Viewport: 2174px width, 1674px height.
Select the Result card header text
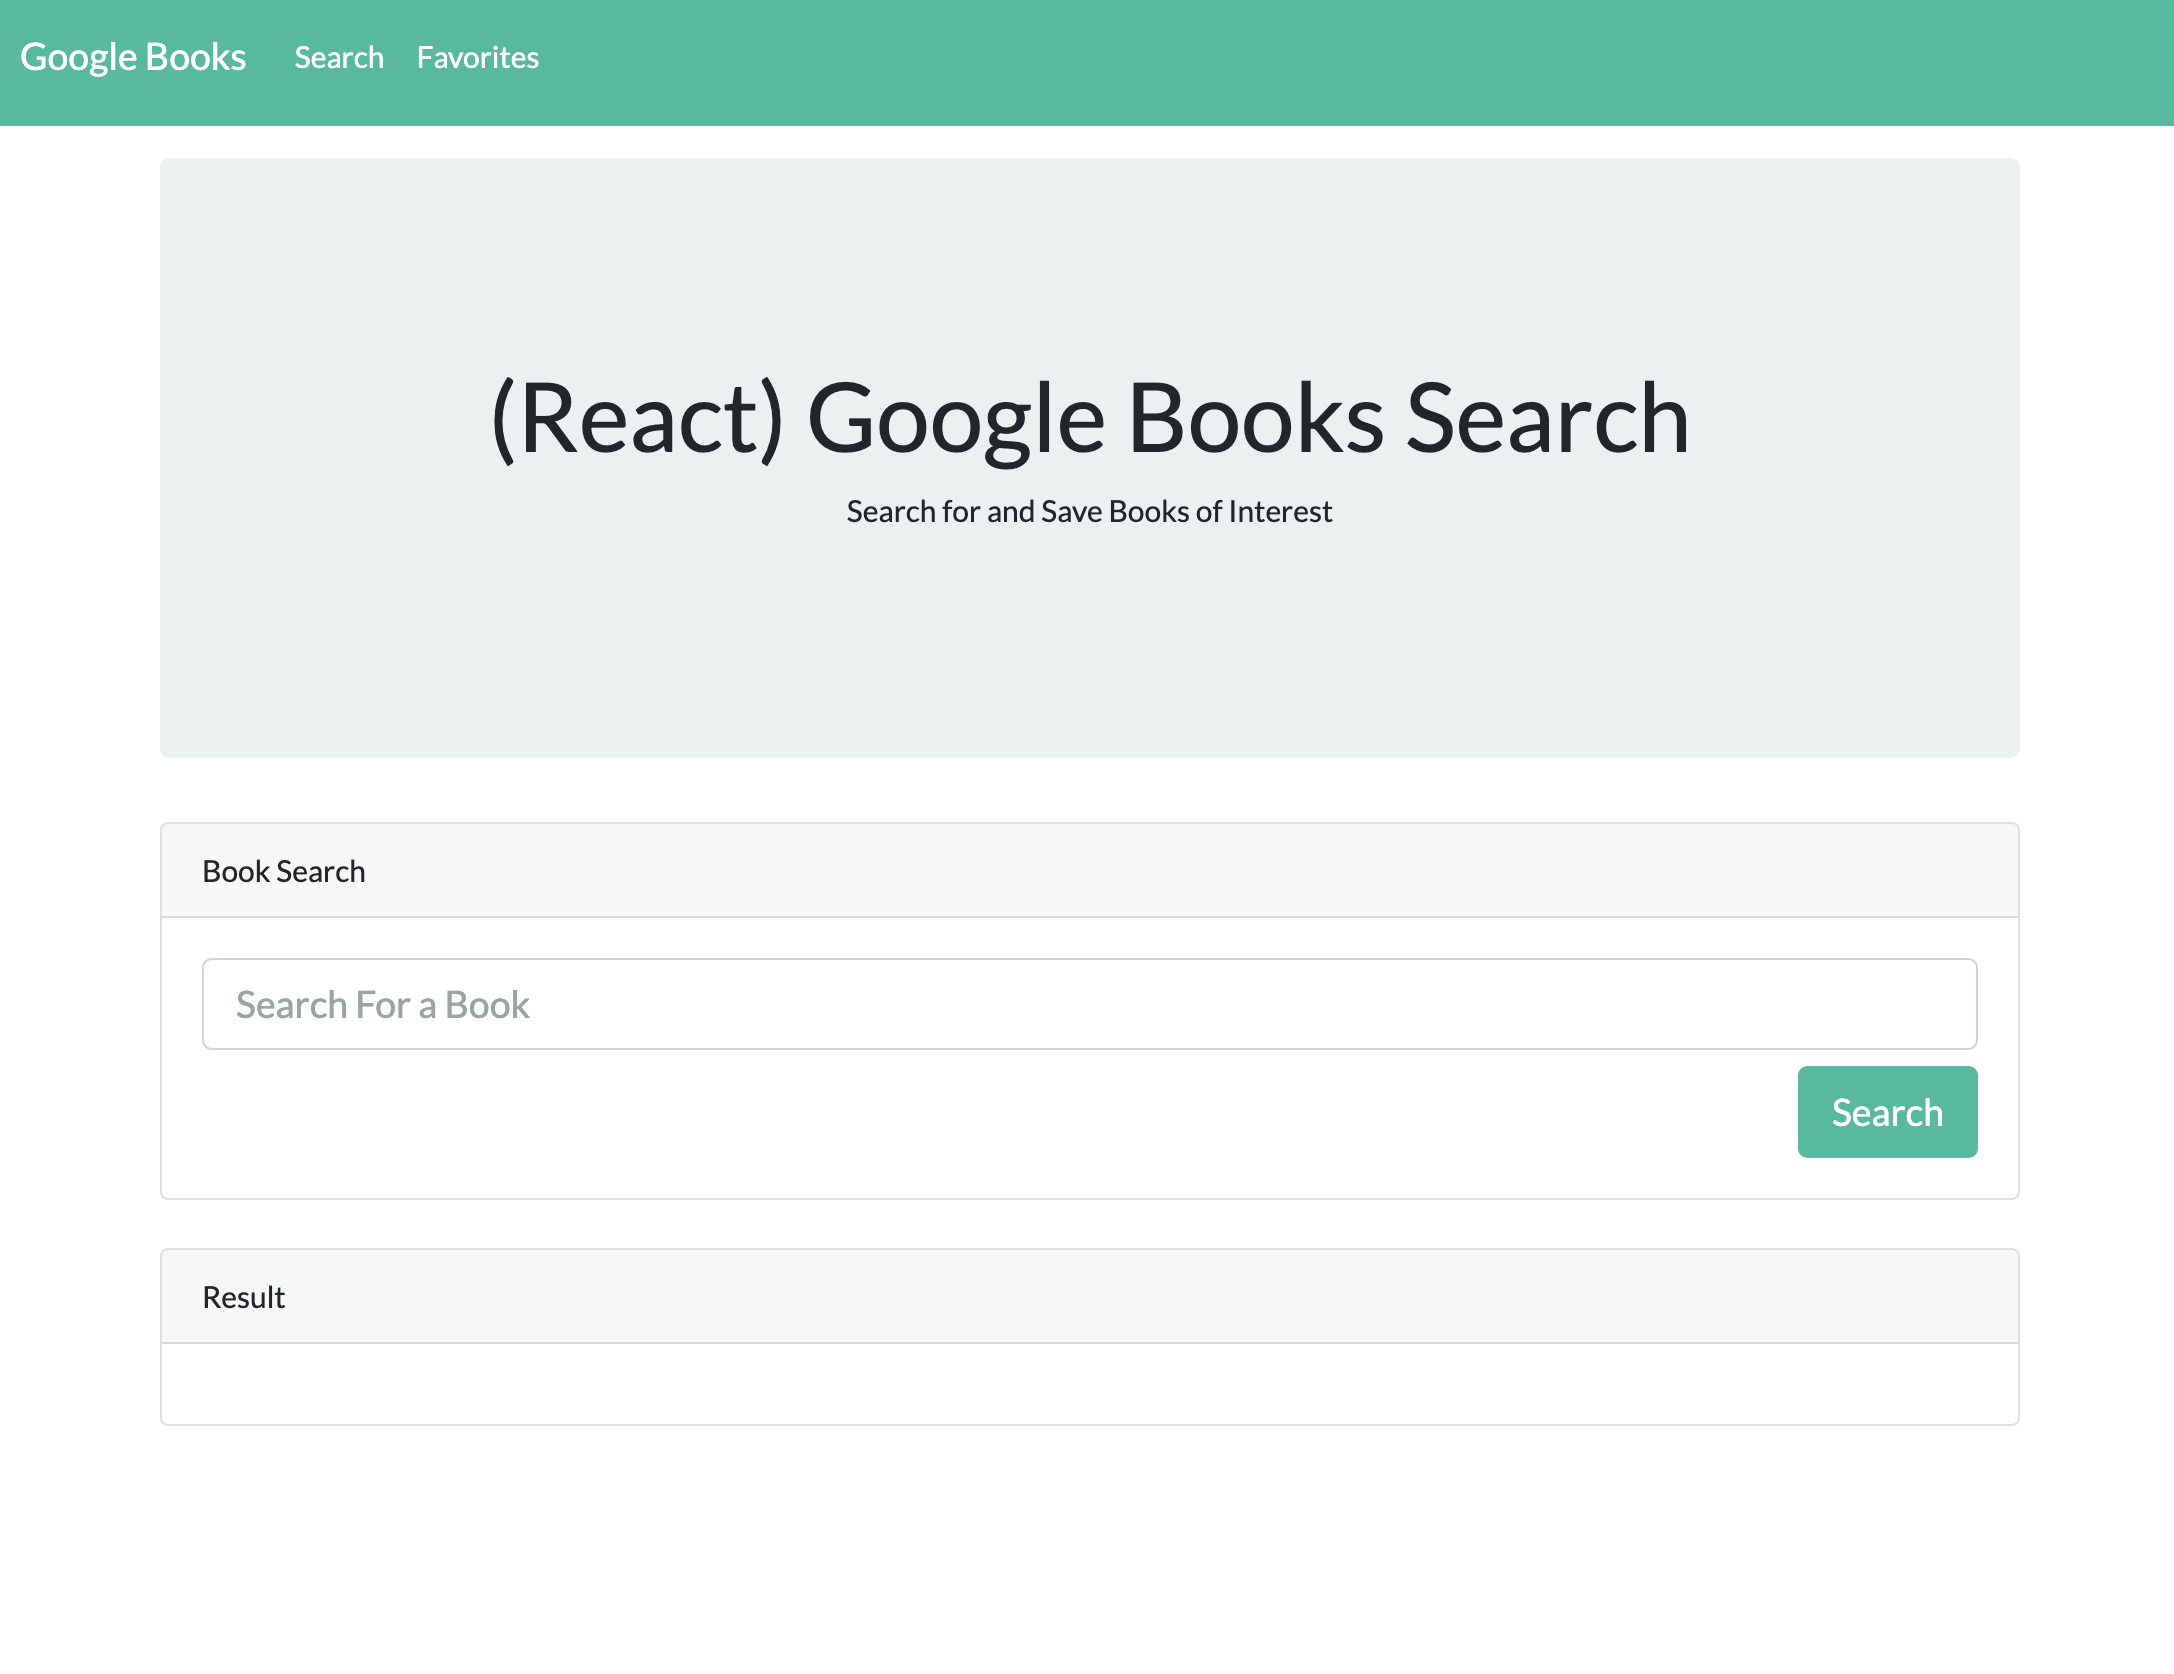pos(244,1297)
